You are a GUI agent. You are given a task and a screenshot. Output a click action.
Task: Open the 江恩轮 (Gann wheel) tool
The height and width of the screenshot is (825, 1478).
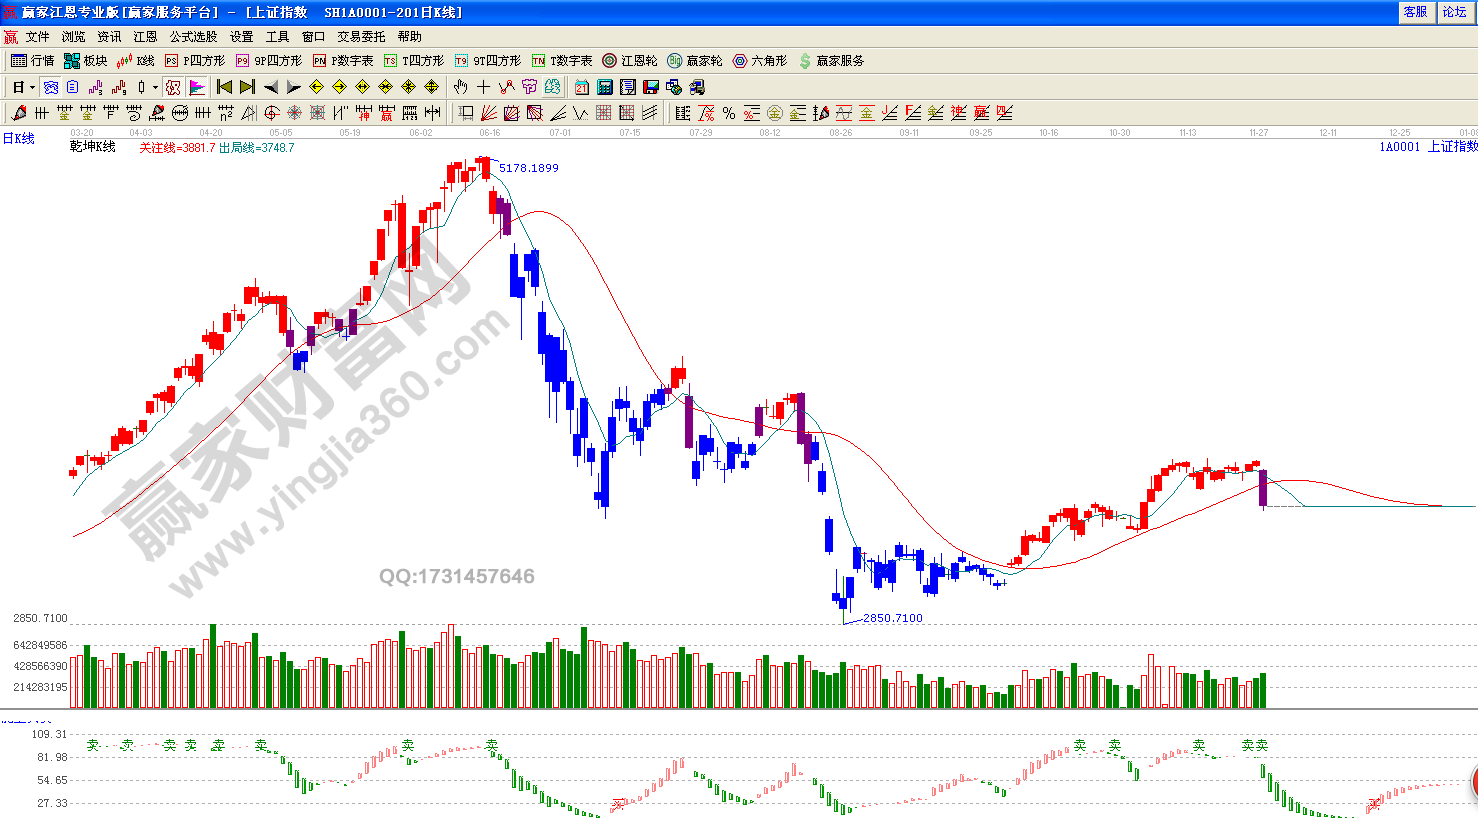[x=630, y=61]
